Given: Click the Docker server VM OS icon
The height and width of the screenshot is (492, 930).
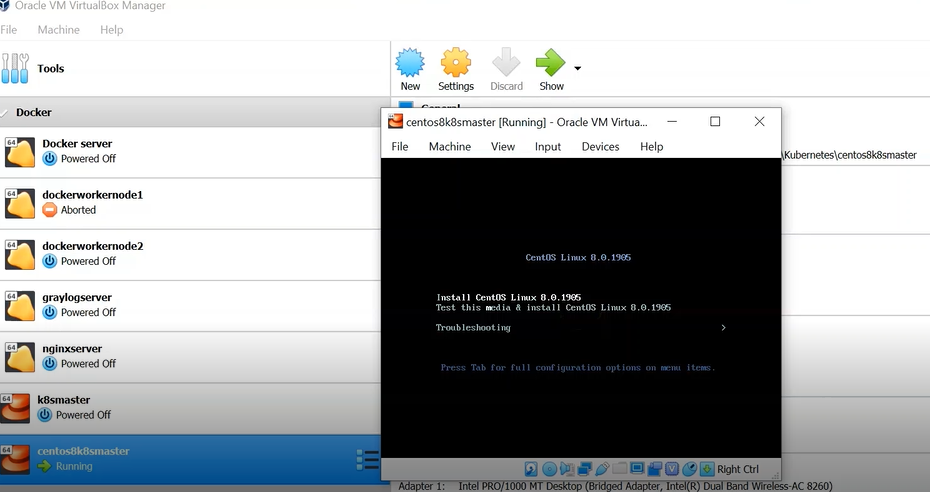Looking at the screenshot, I should pos(20,152).
